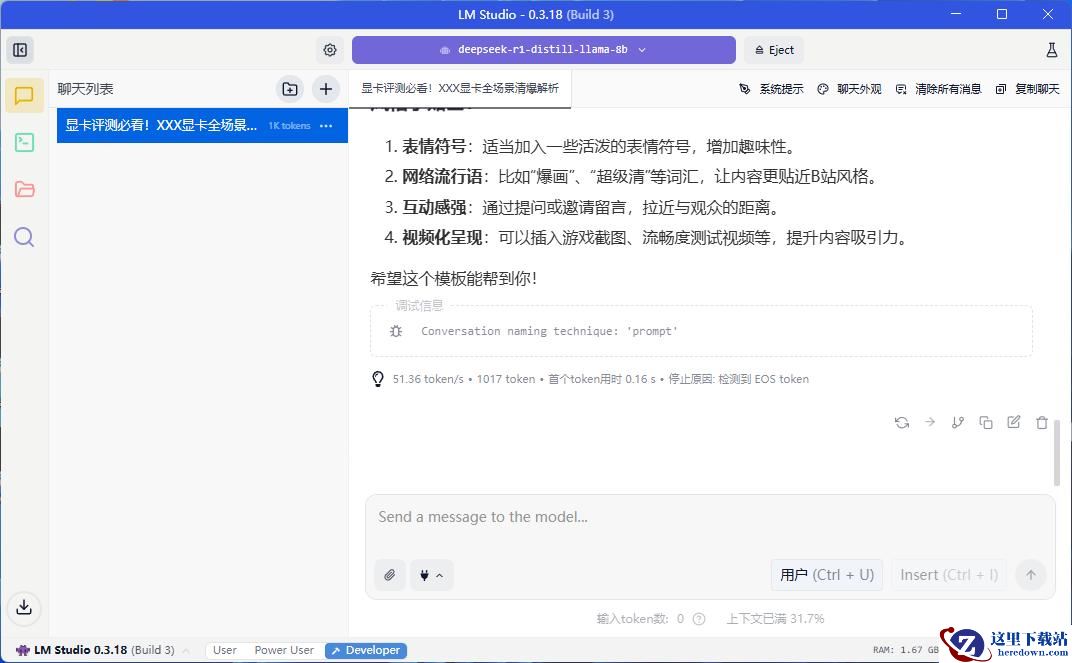The width and height of the screenshot is (1072, 663).
Task: Toggle the left sidebar panel icon
Action: [21, 50]
